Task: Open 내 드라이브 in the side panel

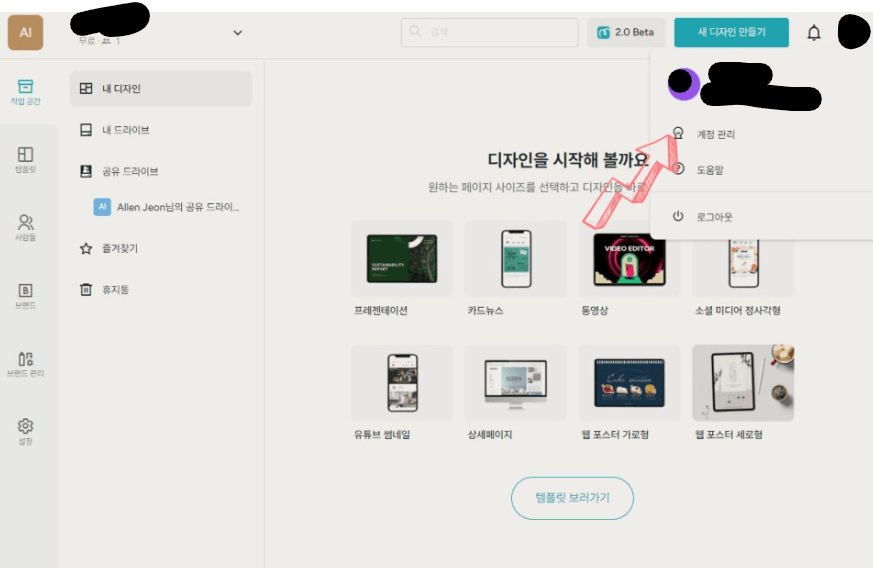Action: click(x=160, y=130)
